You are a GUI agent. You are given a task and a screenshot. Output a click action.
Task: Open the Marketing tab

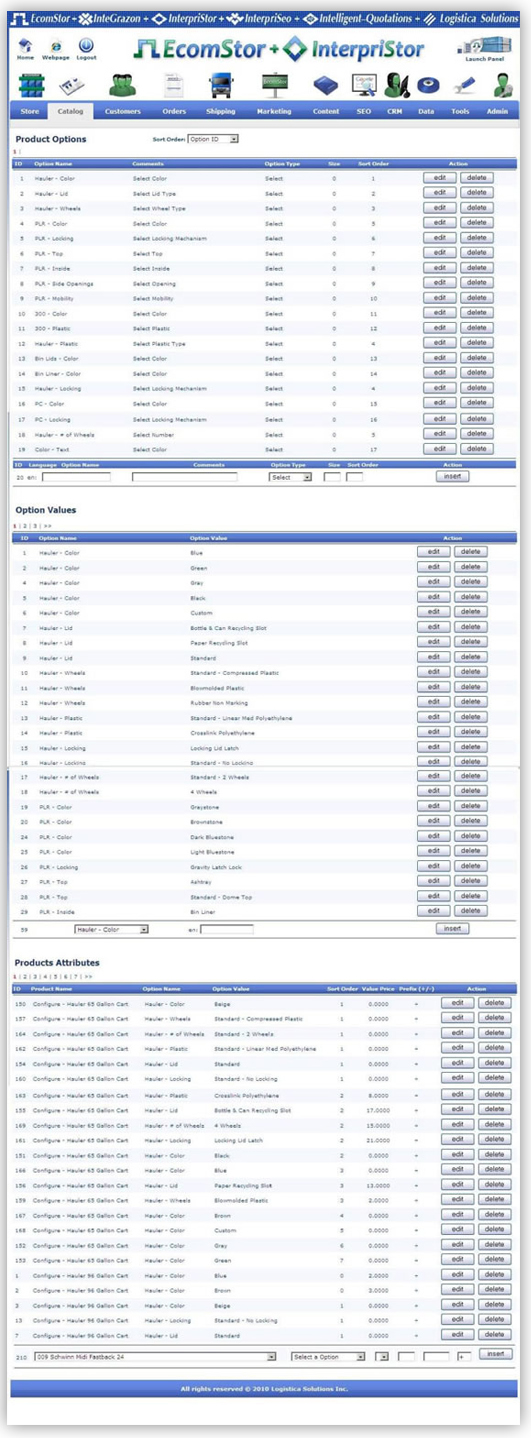click(x=274, y=111)
